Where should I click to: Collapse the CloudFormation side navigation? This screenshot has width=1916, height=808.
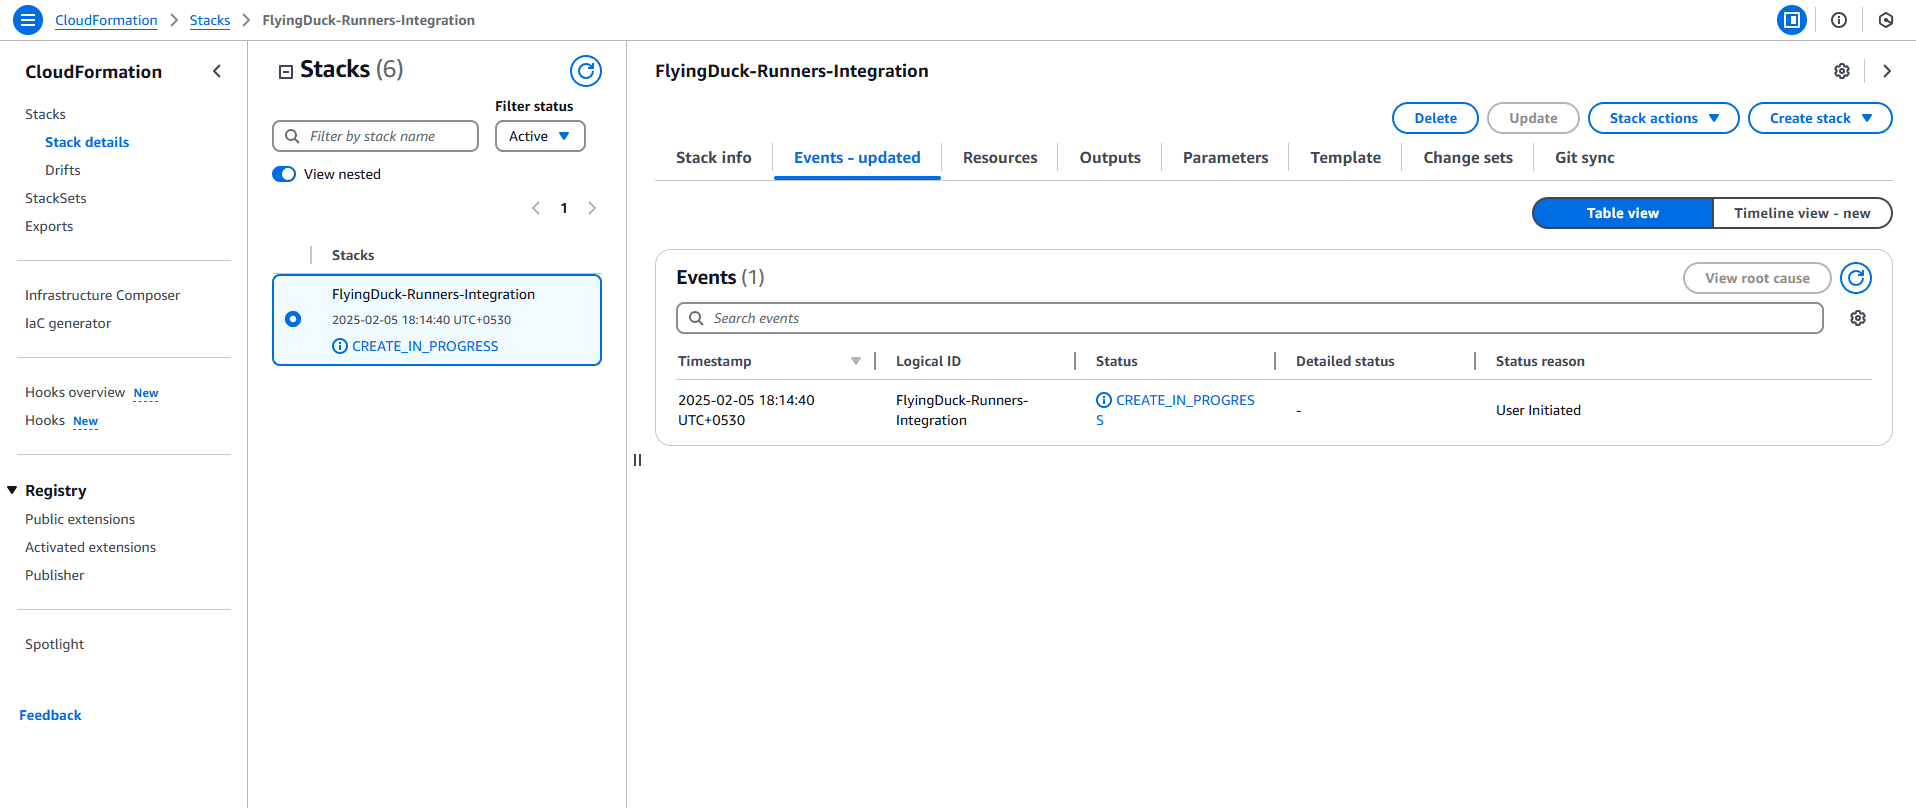[217, 71]
